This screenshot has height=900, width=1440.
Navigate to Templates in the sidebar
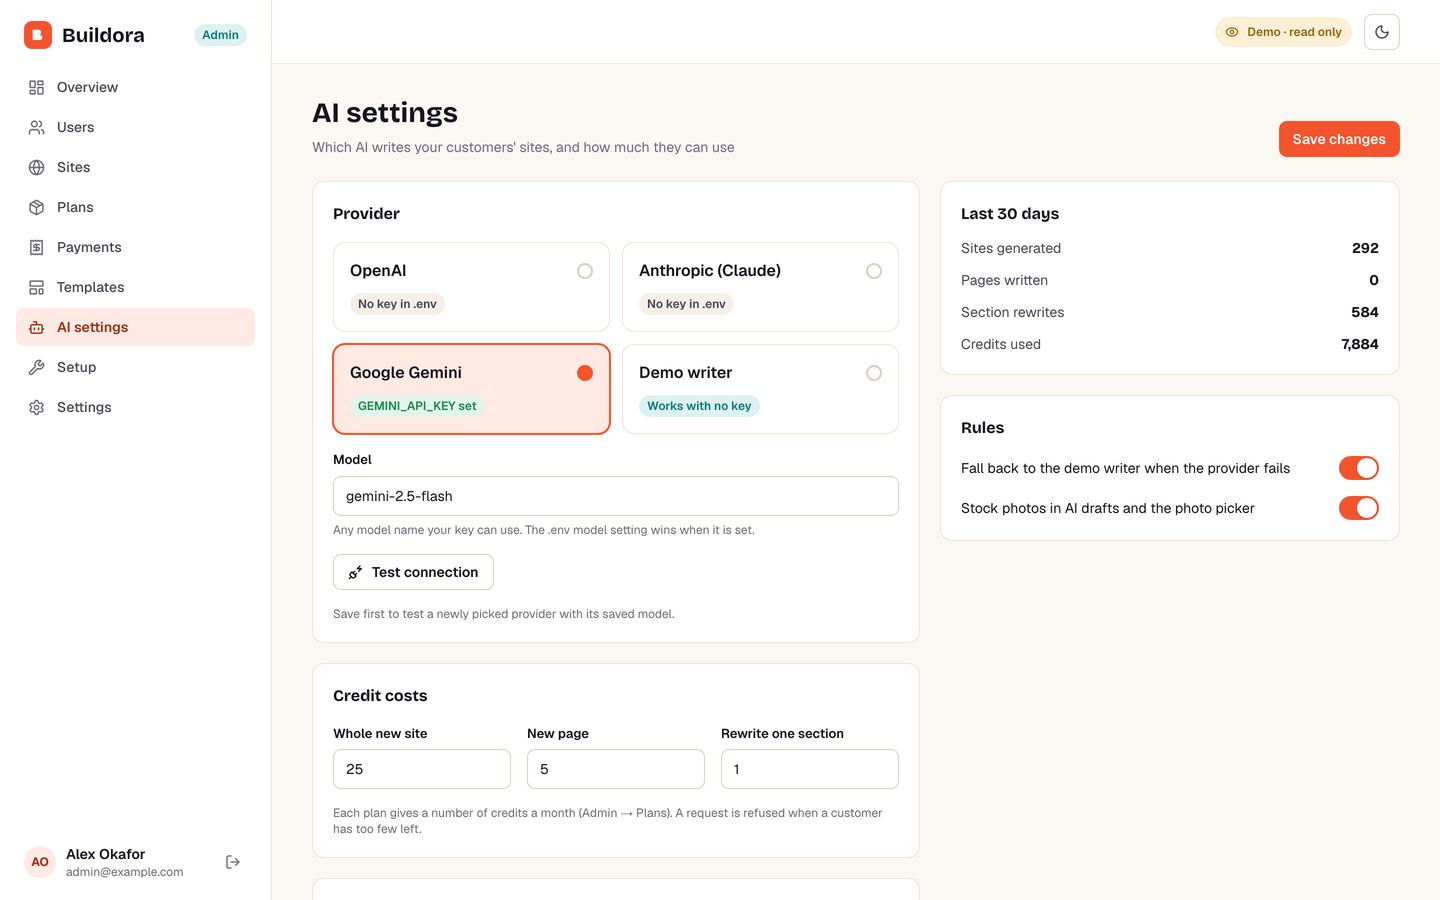point(136,287)
